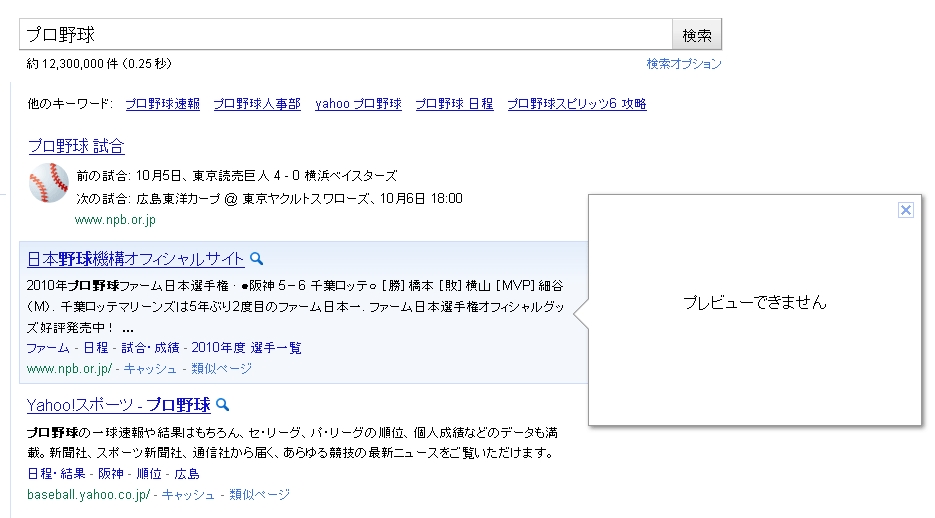Click the www.npb.or.jp URL under game results
The image size is (935, 518).
point(115,220)
